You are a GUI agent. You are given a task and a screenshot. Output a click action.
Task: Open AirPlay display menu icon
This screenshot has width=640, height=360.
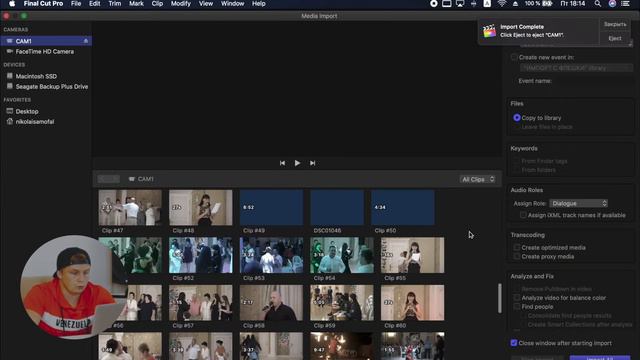(460, 4)
